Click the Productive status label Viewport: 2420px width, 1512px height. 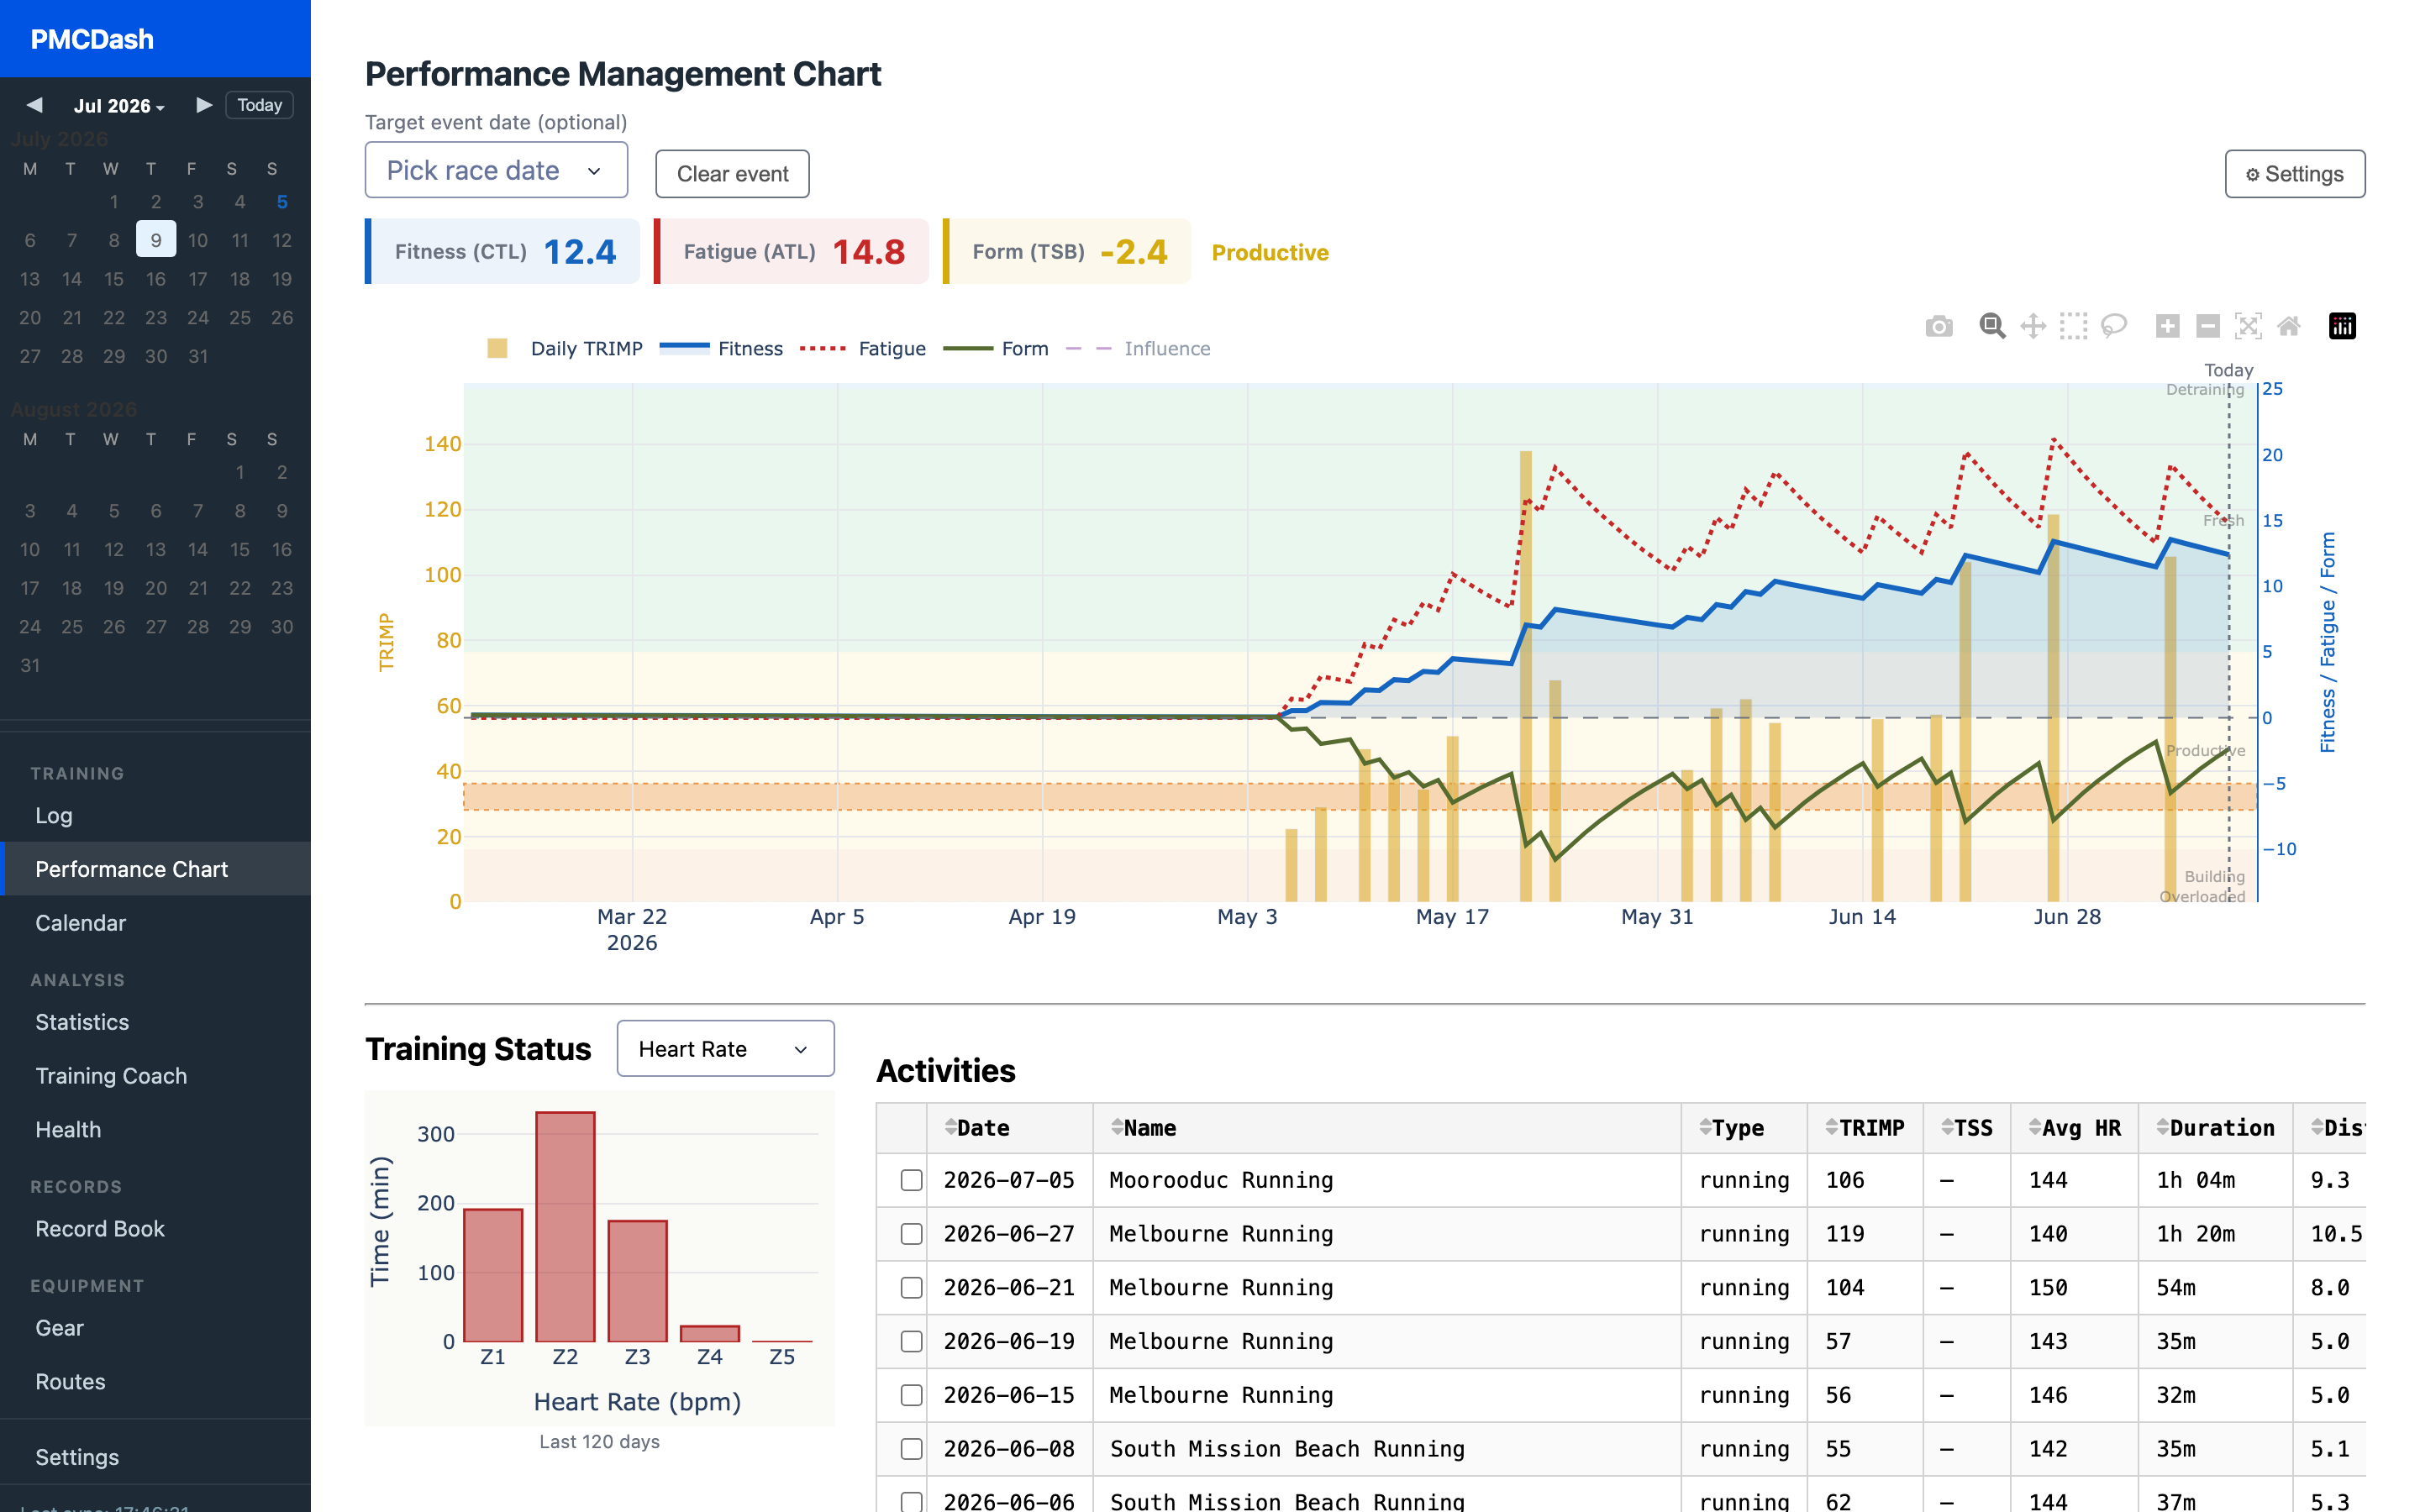[1270, 253]
